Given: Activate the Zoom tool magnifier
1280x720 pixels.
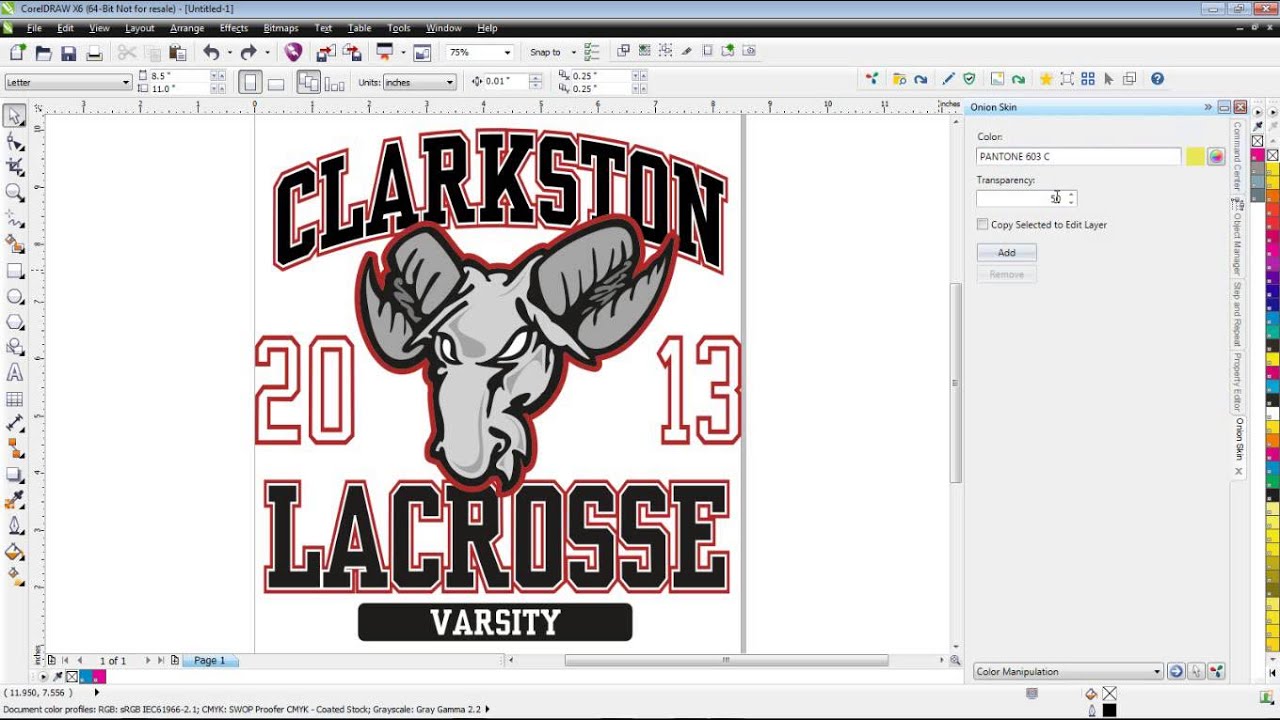Looking at the screenshot, I should coord(15,193).
